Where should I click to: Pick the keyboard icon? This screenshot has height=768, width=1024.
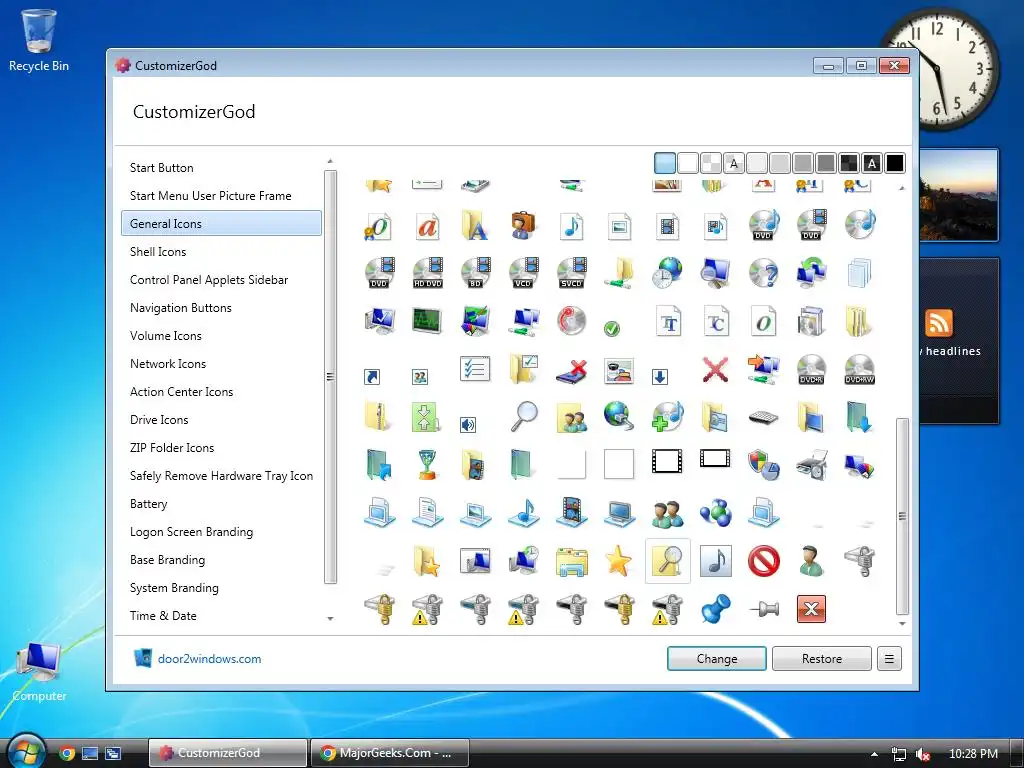[x=763, y=417]
